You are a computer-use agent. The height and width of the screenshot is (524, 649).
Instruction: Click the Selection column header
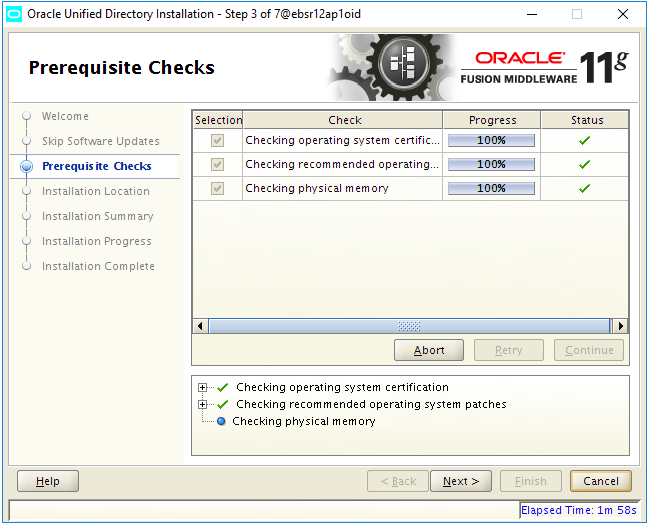(x=218, y=120)
